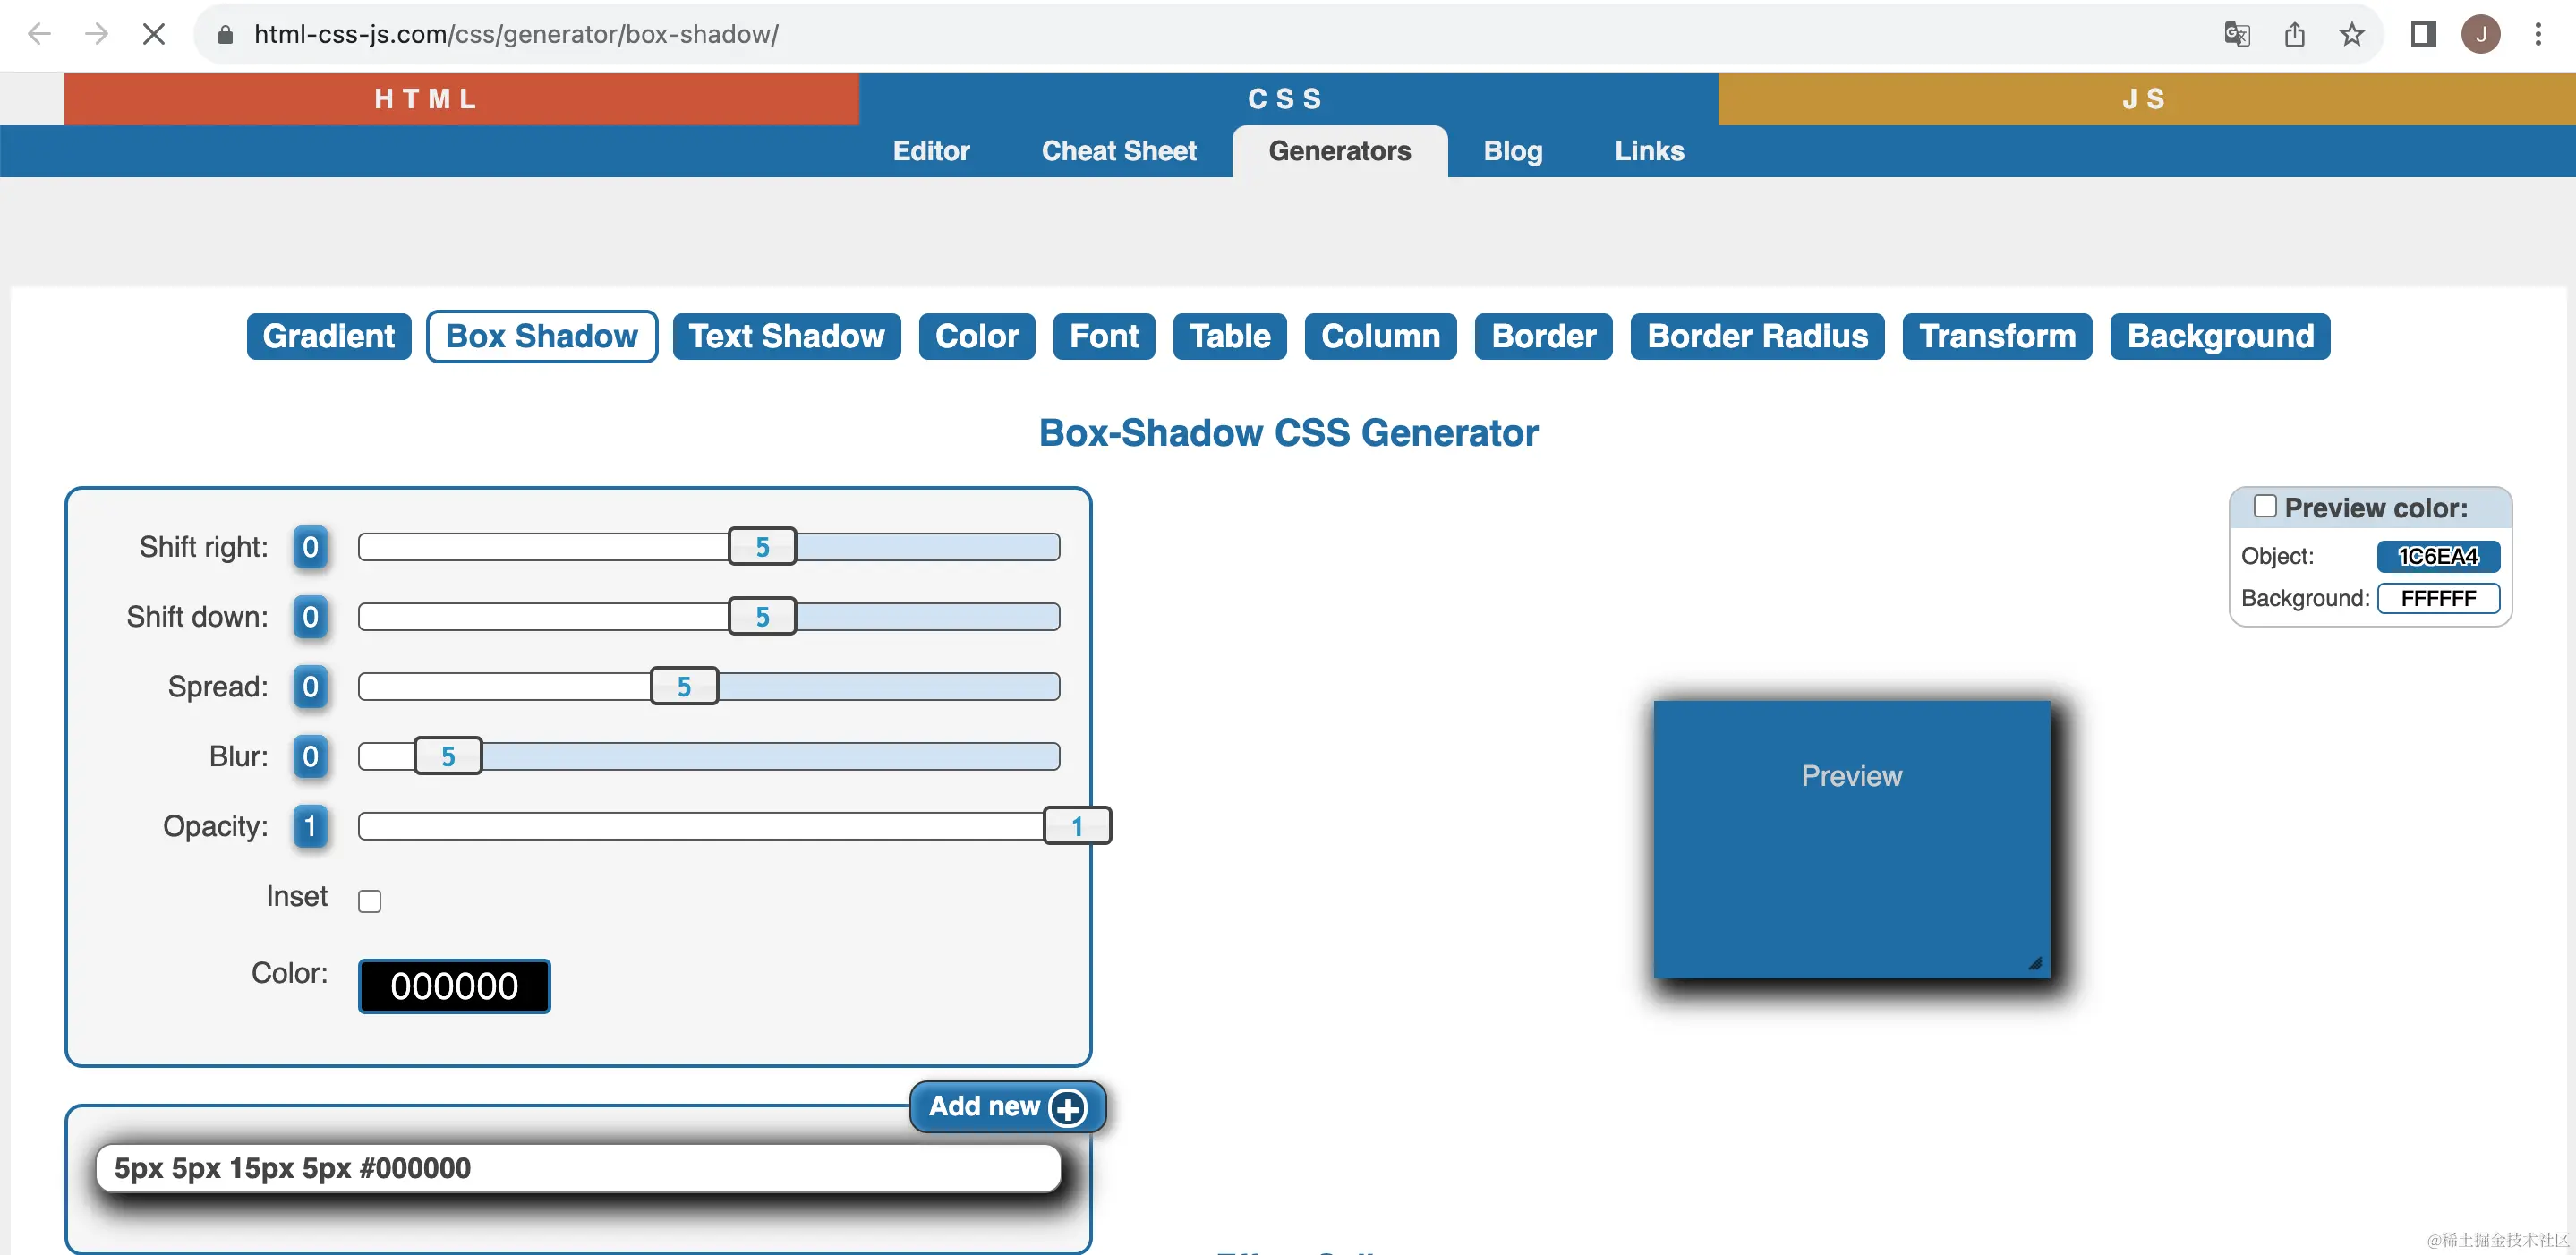Toggle the Preview color checkbox

2265,507
